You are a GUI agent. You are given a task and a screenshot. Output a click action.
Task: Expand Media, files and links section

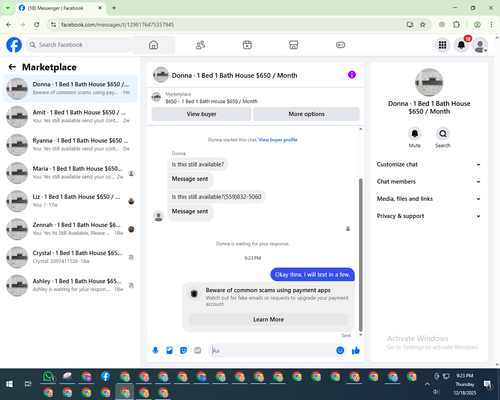pos(429,199)
